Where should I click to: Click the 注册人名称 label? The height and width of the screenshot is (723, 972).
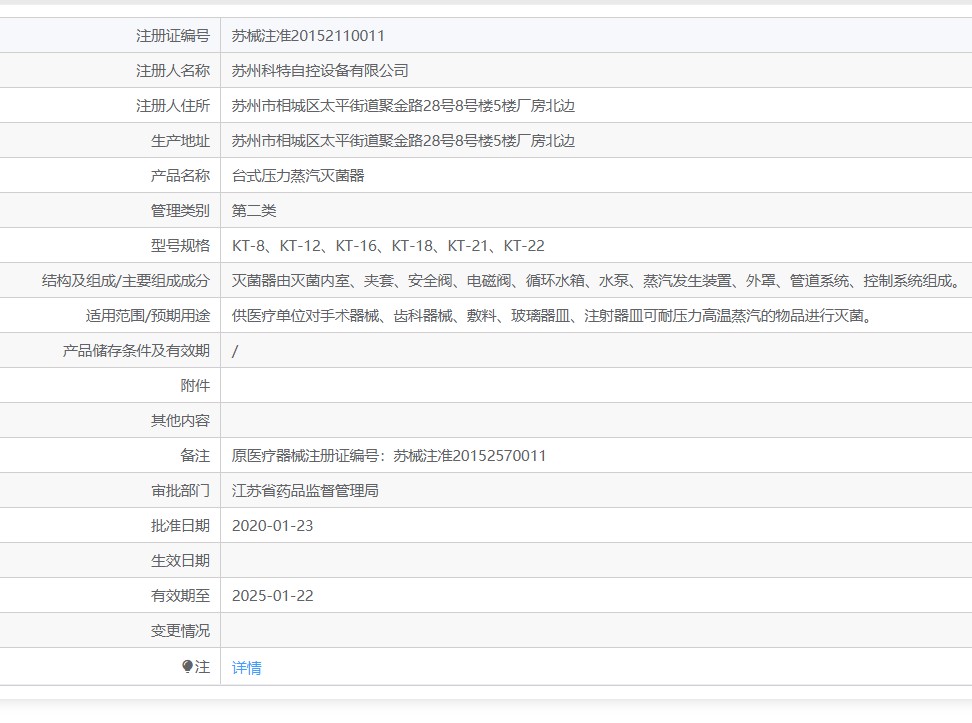coord(173,71)
